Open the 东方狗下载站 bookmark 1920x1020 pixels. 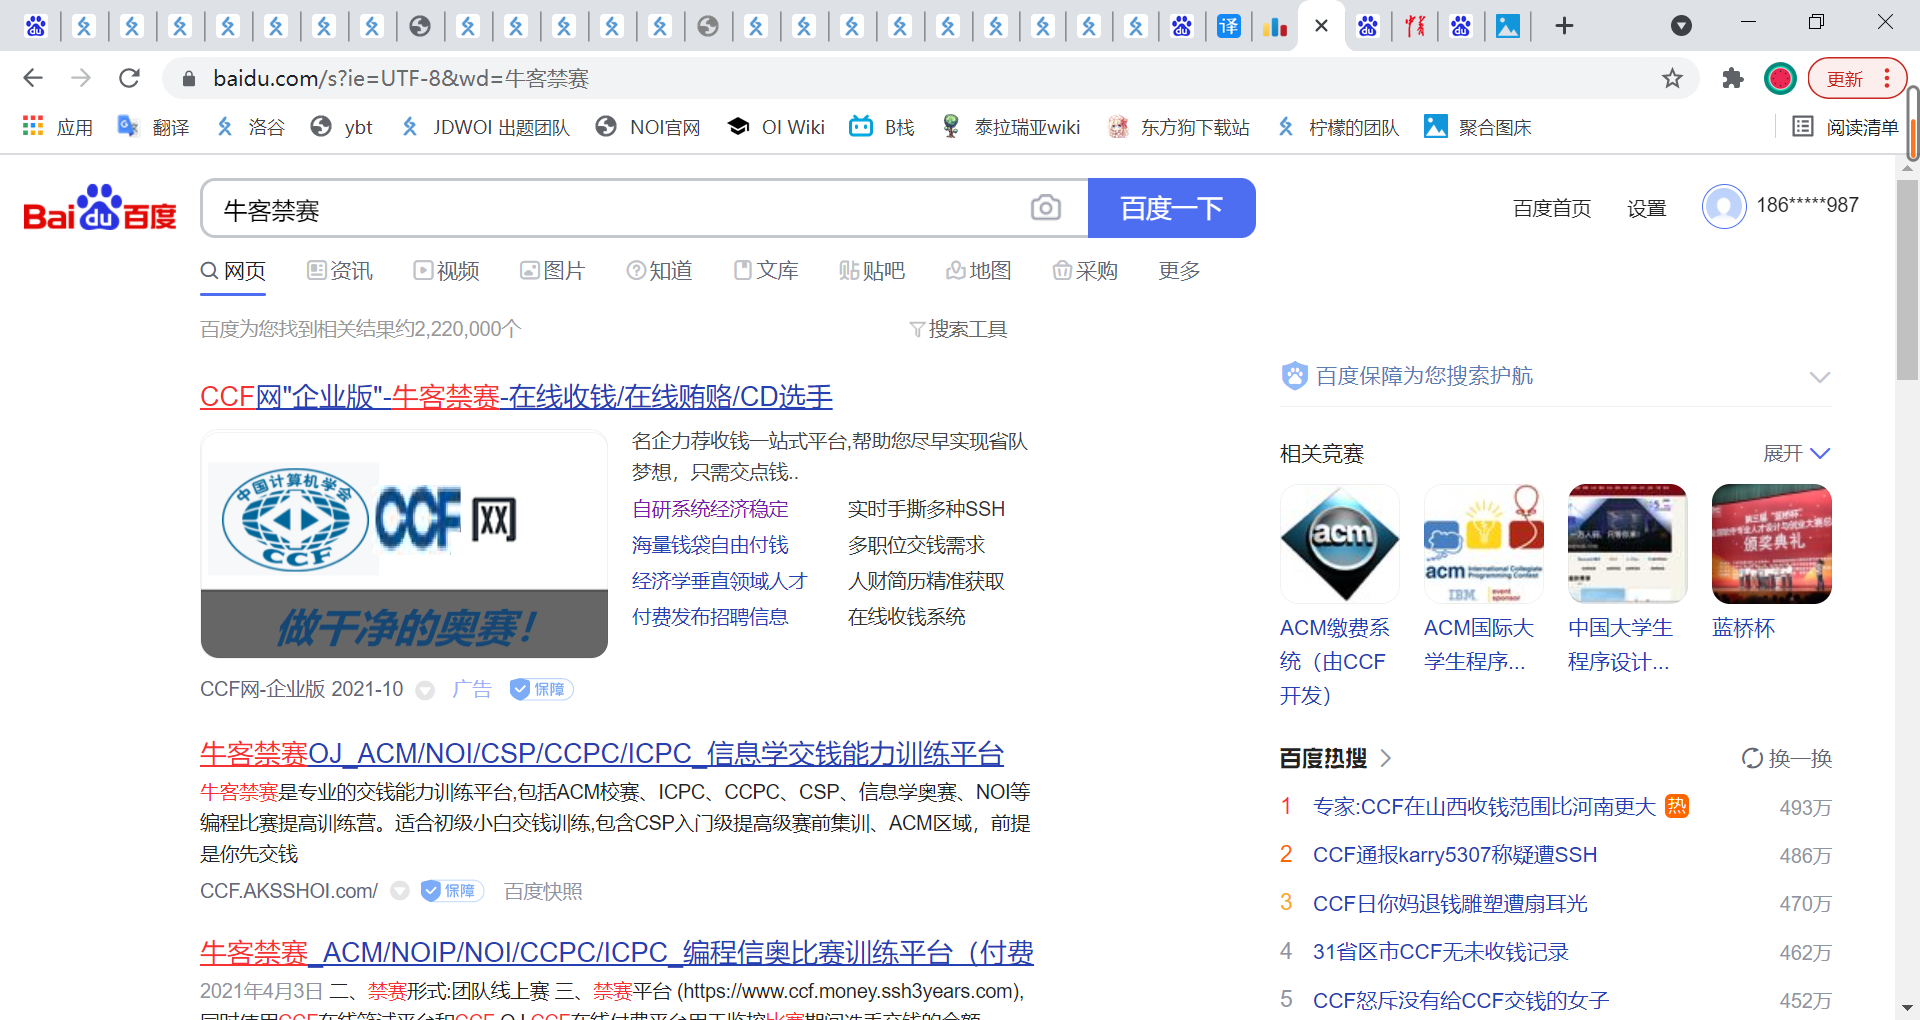pos(1178,127)
